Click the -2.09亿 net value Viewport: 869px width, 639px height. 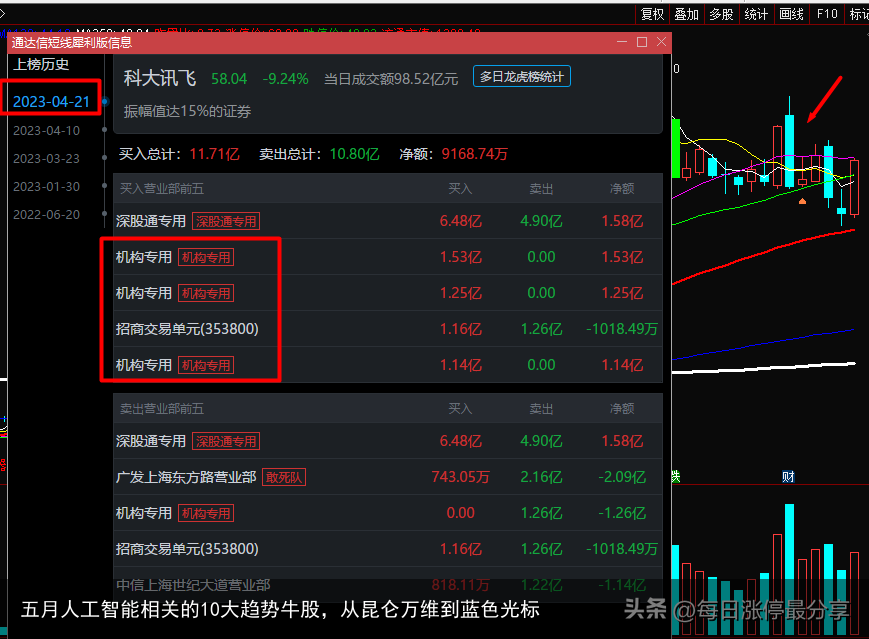tap(622, 477)
